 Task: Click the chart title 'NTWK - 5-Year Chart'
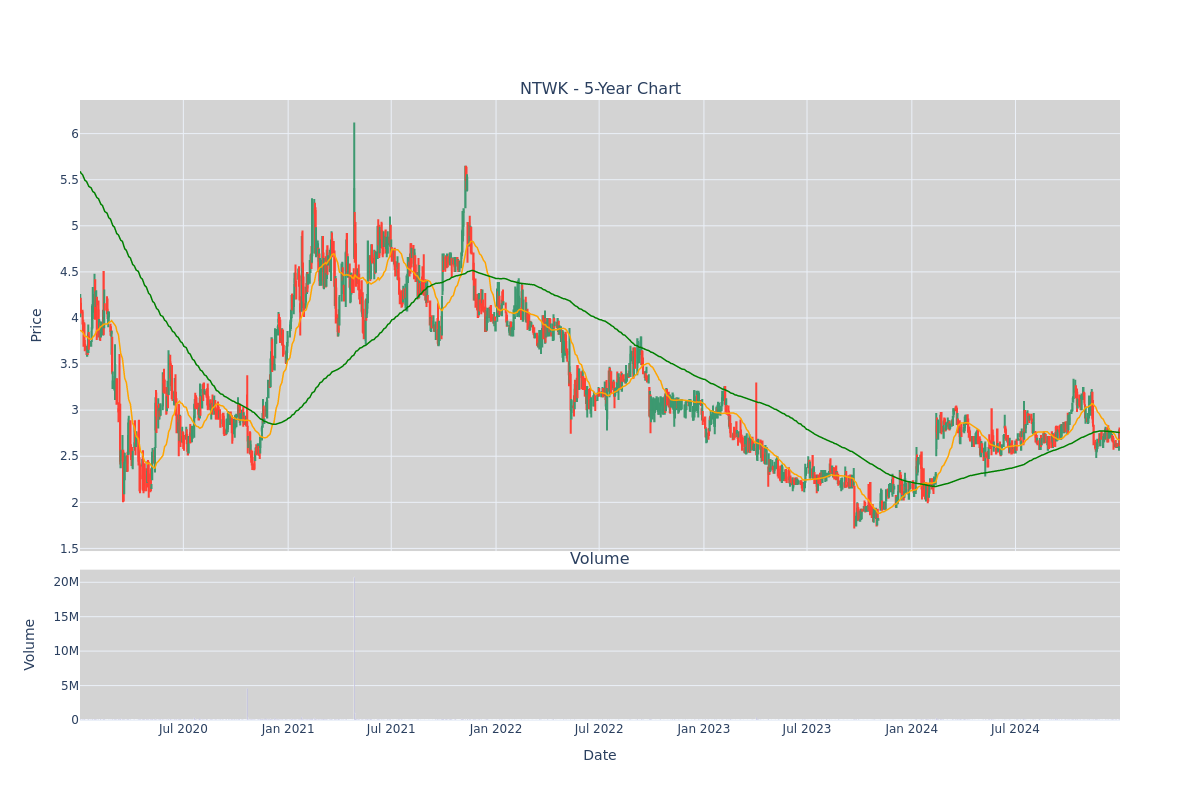(600, 89)
